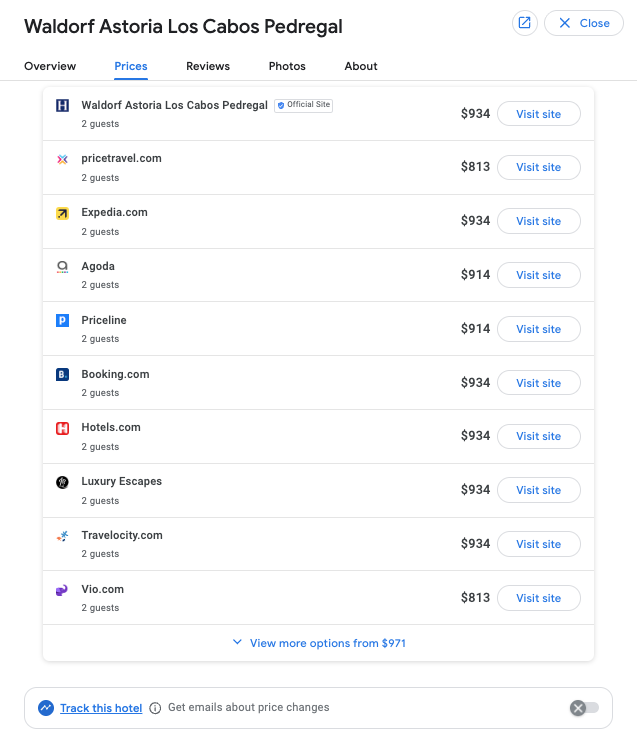Screen dimensions: 637x740
Task: Click the Hotels.com provider name
Action: coord(111,427)
